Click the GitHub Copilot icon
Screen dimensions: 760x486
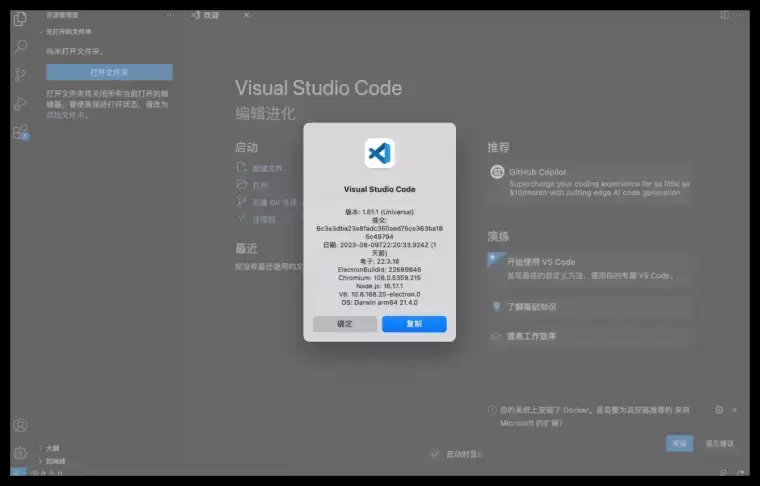[497, 172]
